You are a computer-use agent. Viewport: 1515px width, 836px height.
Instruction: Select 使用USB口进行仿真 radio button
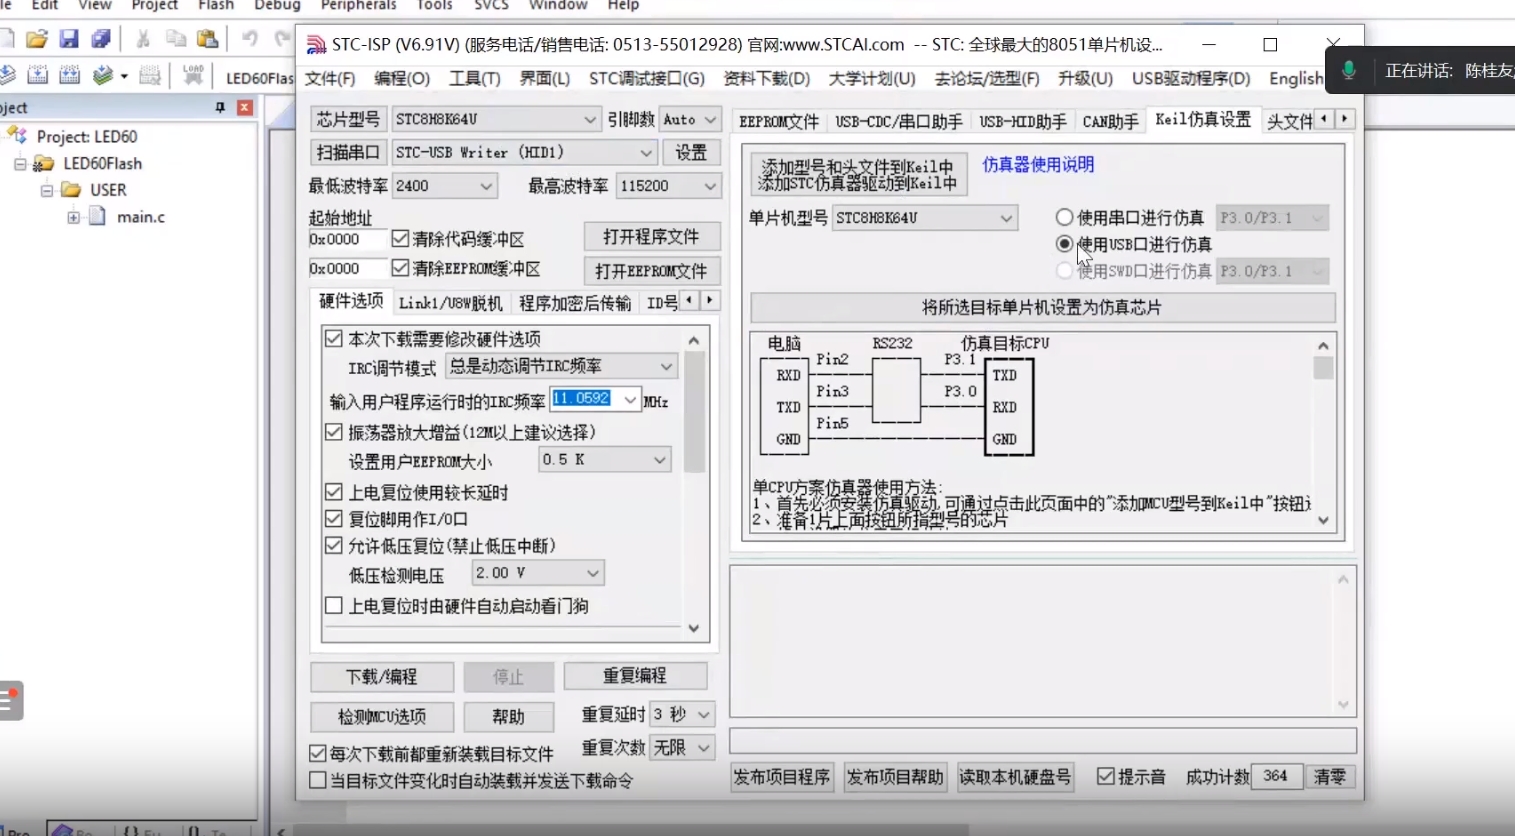pyautogui.click(x=1064, y=244)
